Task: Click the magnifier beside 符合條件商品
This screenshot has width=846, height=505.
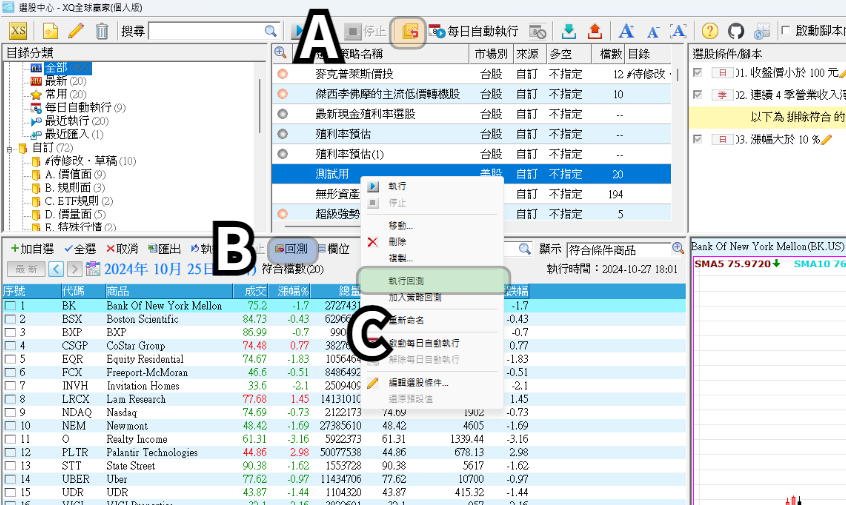Action: [x=677, y=248]
